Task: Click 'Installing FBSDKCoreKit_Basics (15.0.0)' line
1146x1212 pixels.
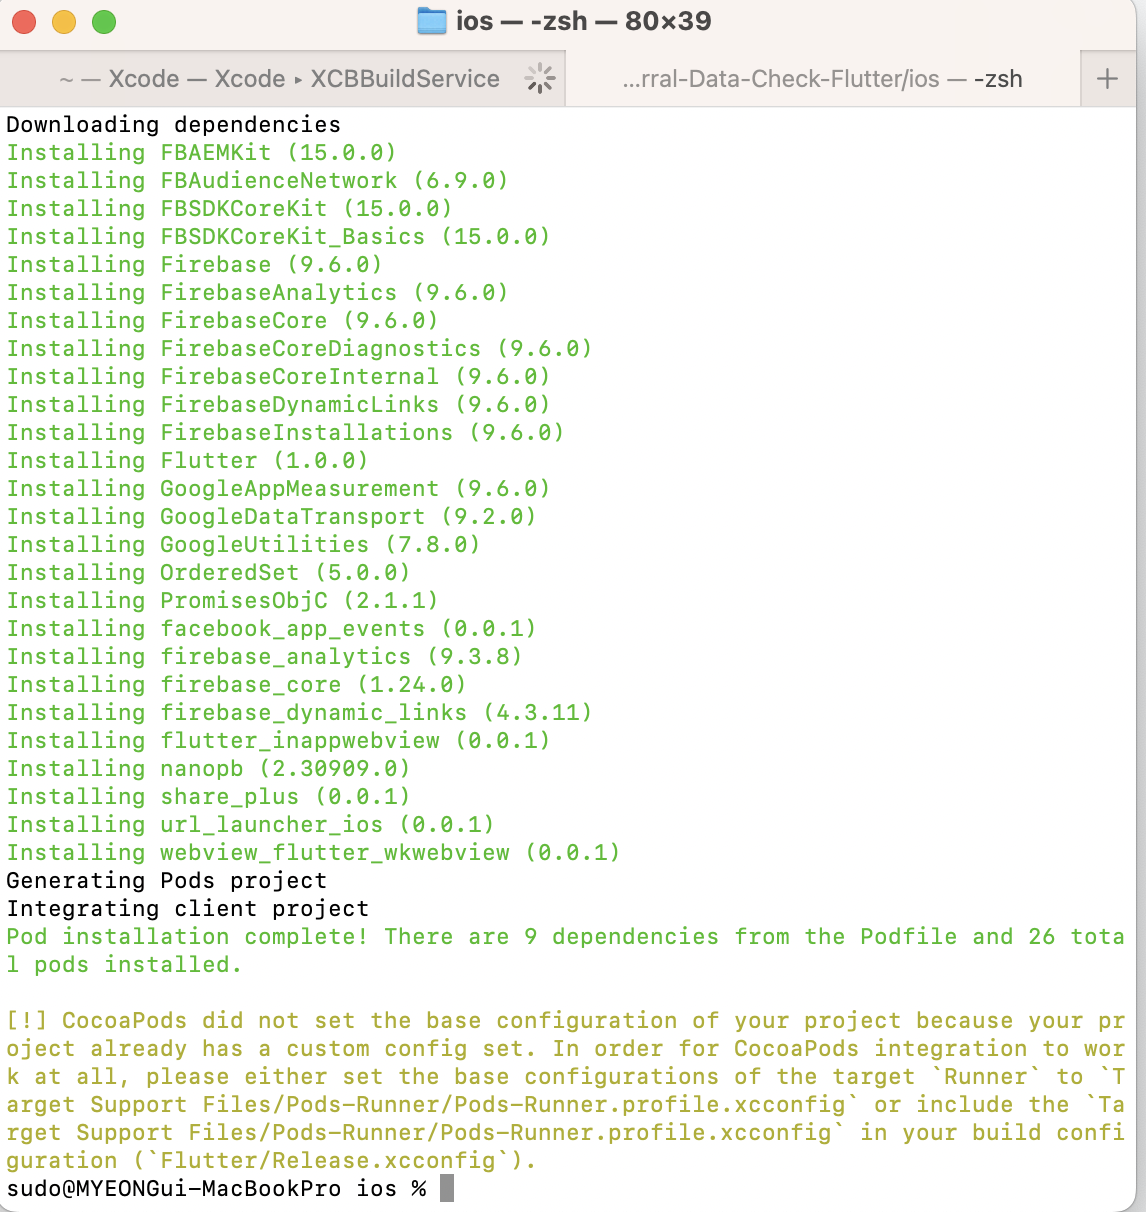Action: point(279,237)
